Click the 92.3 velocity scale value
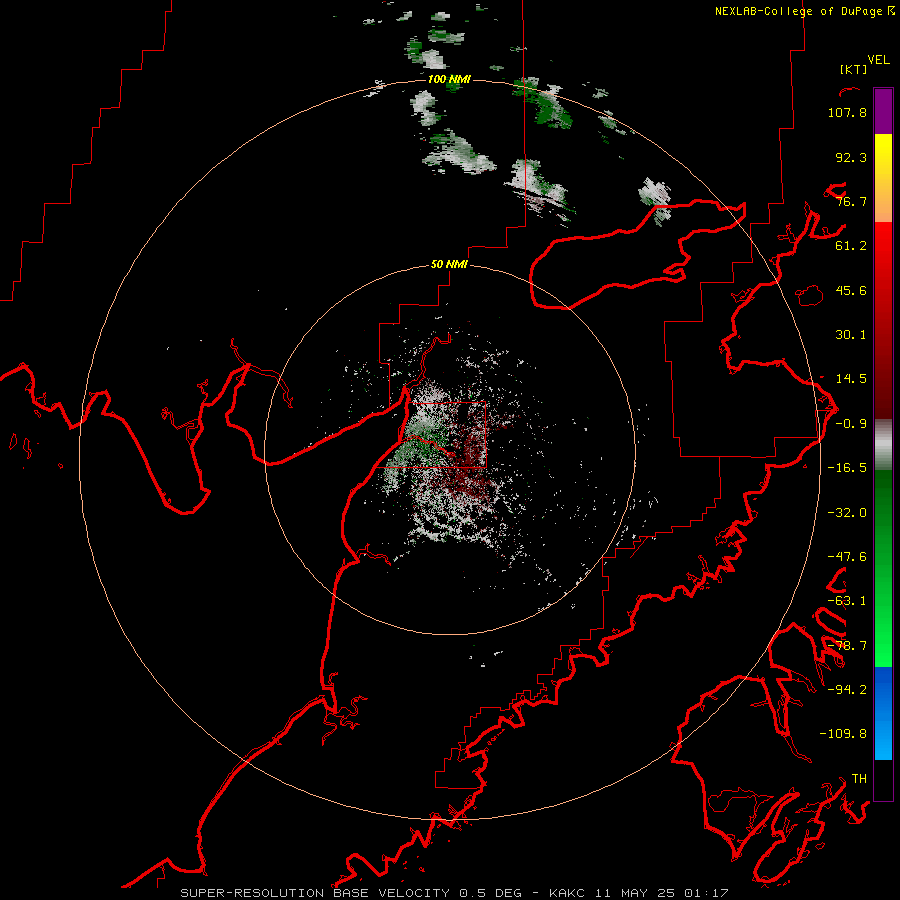Viewport: 900px width, 900px height. (x=851, y=157)
